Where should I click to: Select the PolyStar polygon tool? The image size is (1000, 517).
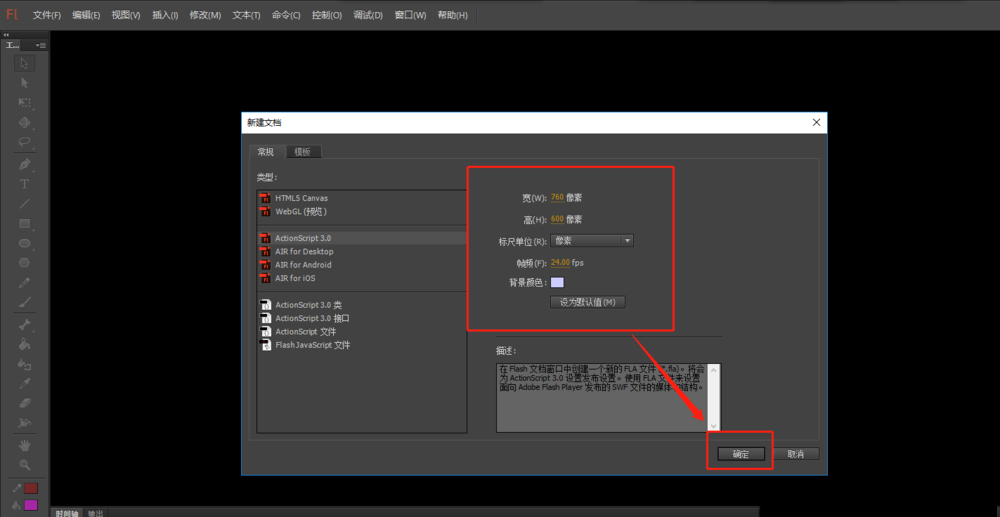pyautogui.click(x=25, y=263)
